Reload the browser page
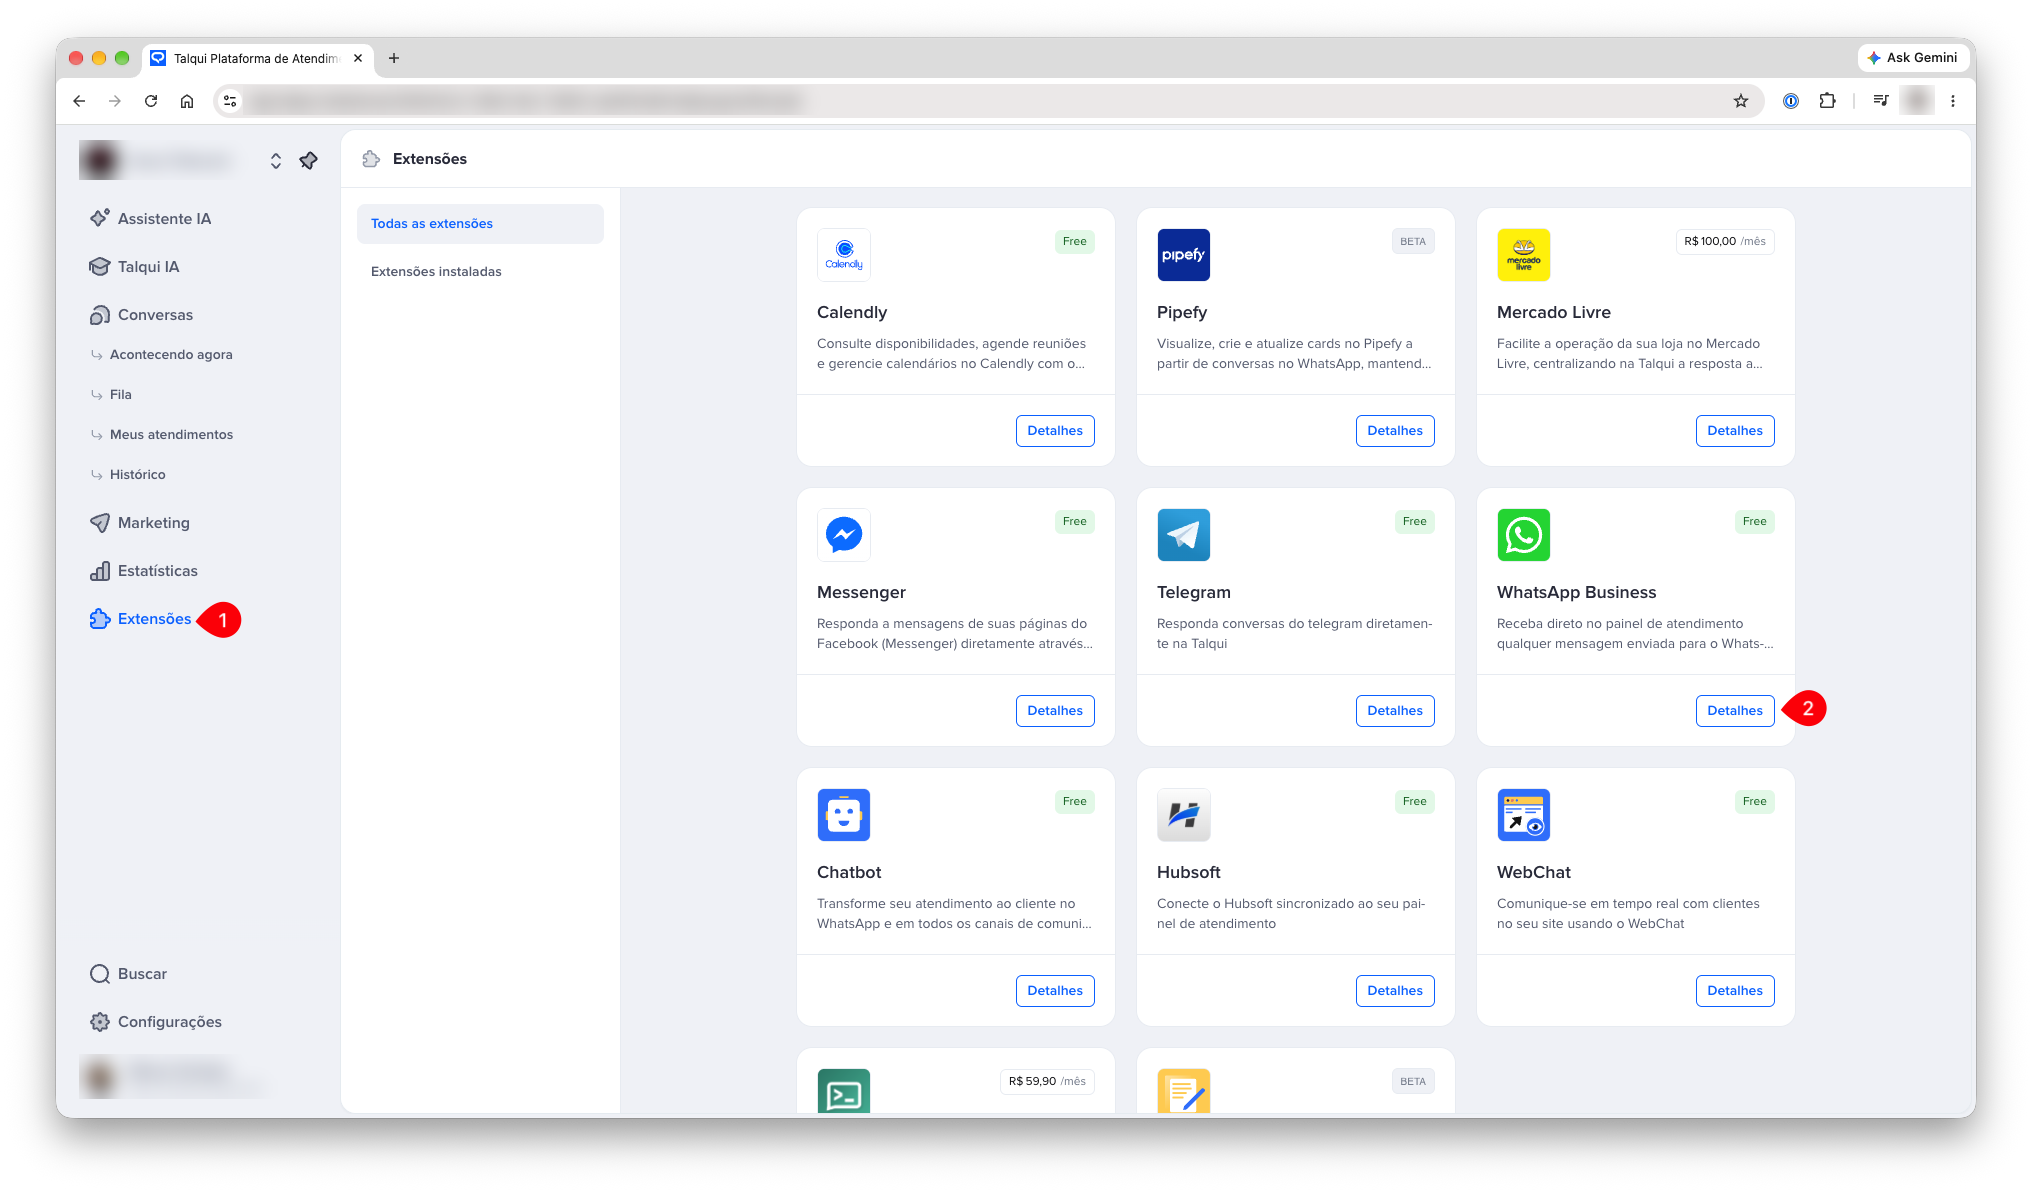The image size is (2032, 1192). pyautogui.click(x=151, y=100)
